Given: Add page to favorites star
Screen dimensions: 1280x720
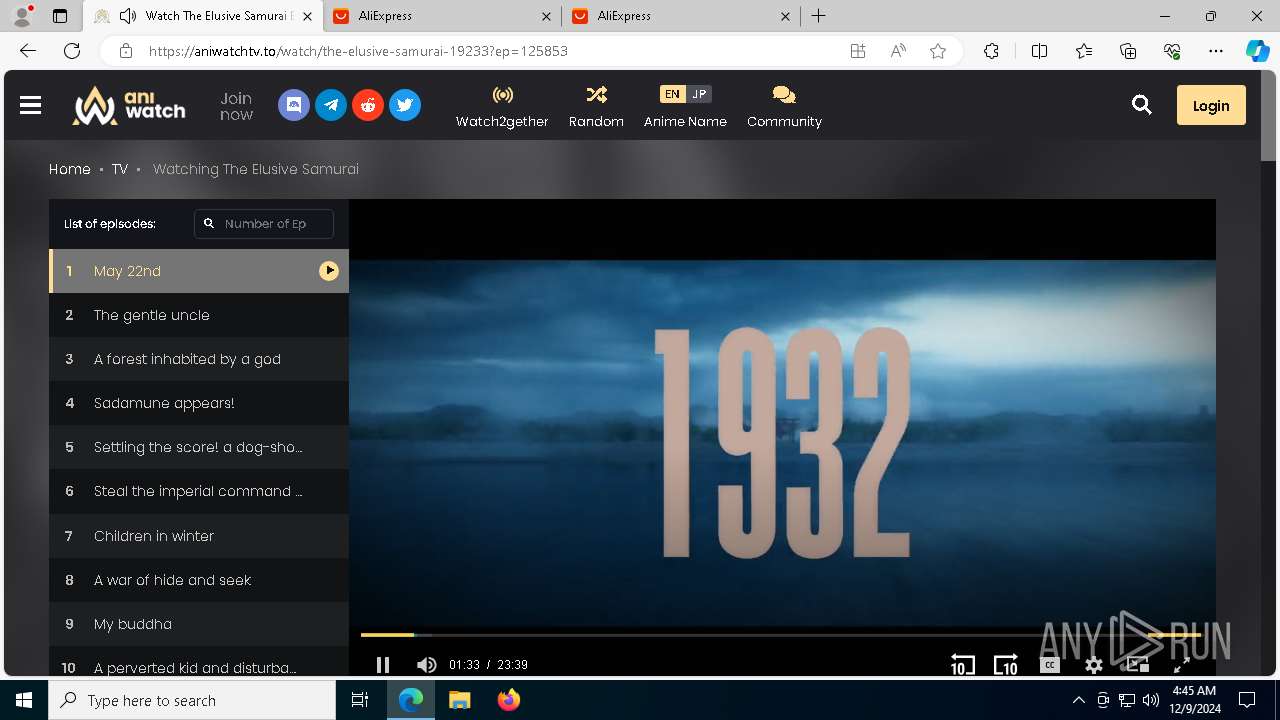Looking at the screenshot, I should coord(938,51).
